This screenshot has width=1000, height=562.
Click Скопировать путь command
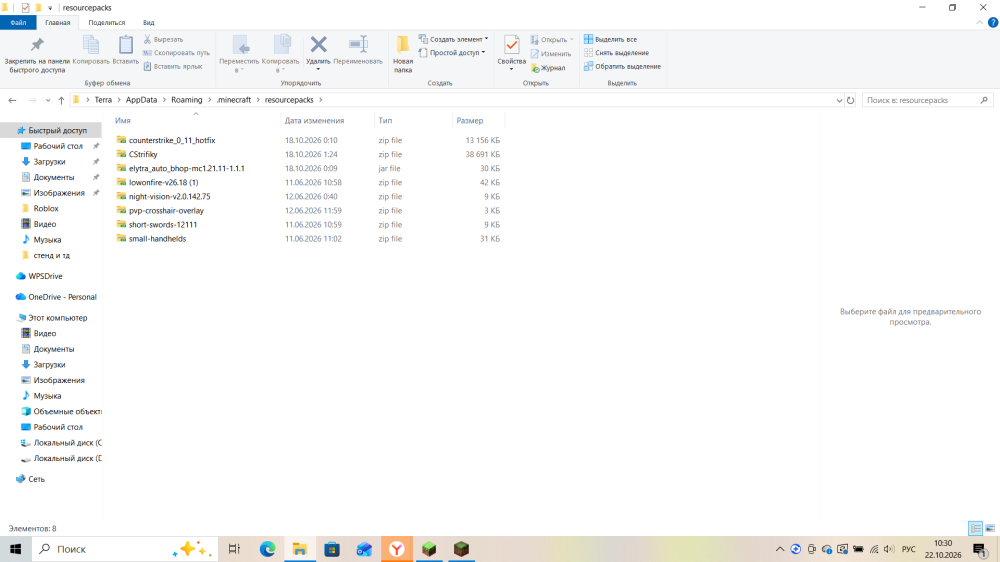pyautogui.click(x=177, y=53)
